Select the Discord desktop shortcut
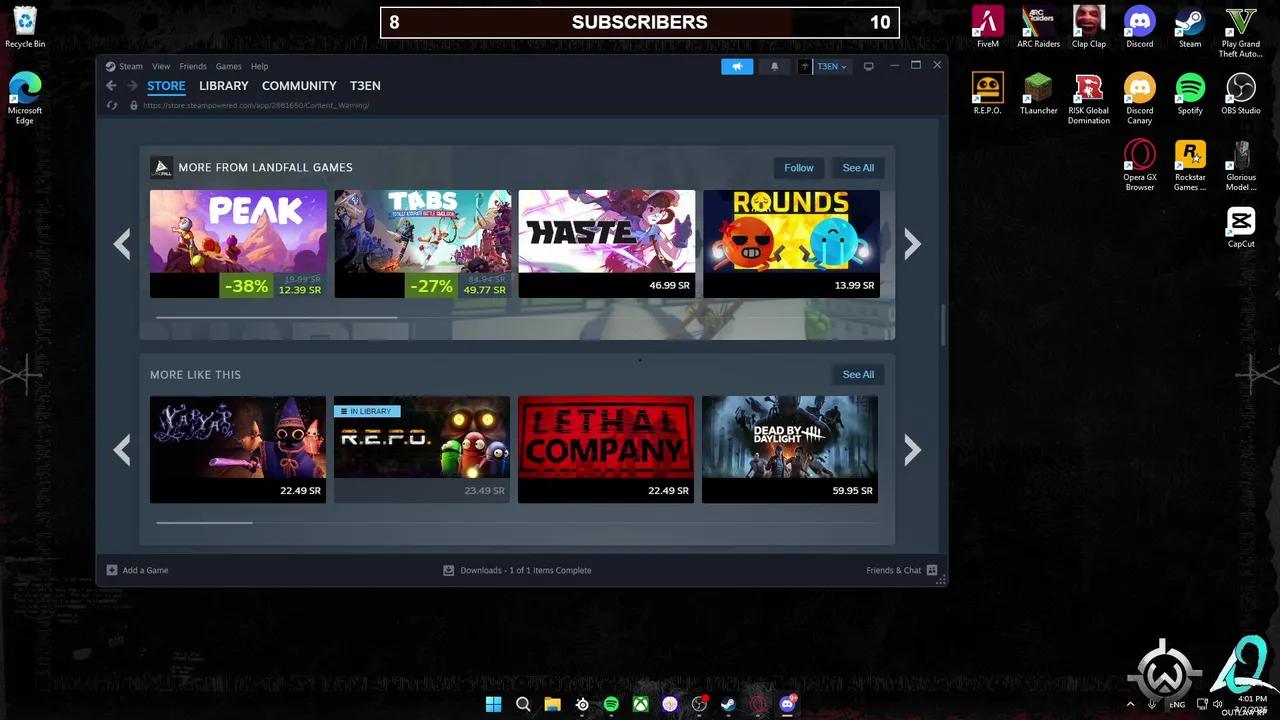This screenshot has width=1280, height=720. 1140,28
